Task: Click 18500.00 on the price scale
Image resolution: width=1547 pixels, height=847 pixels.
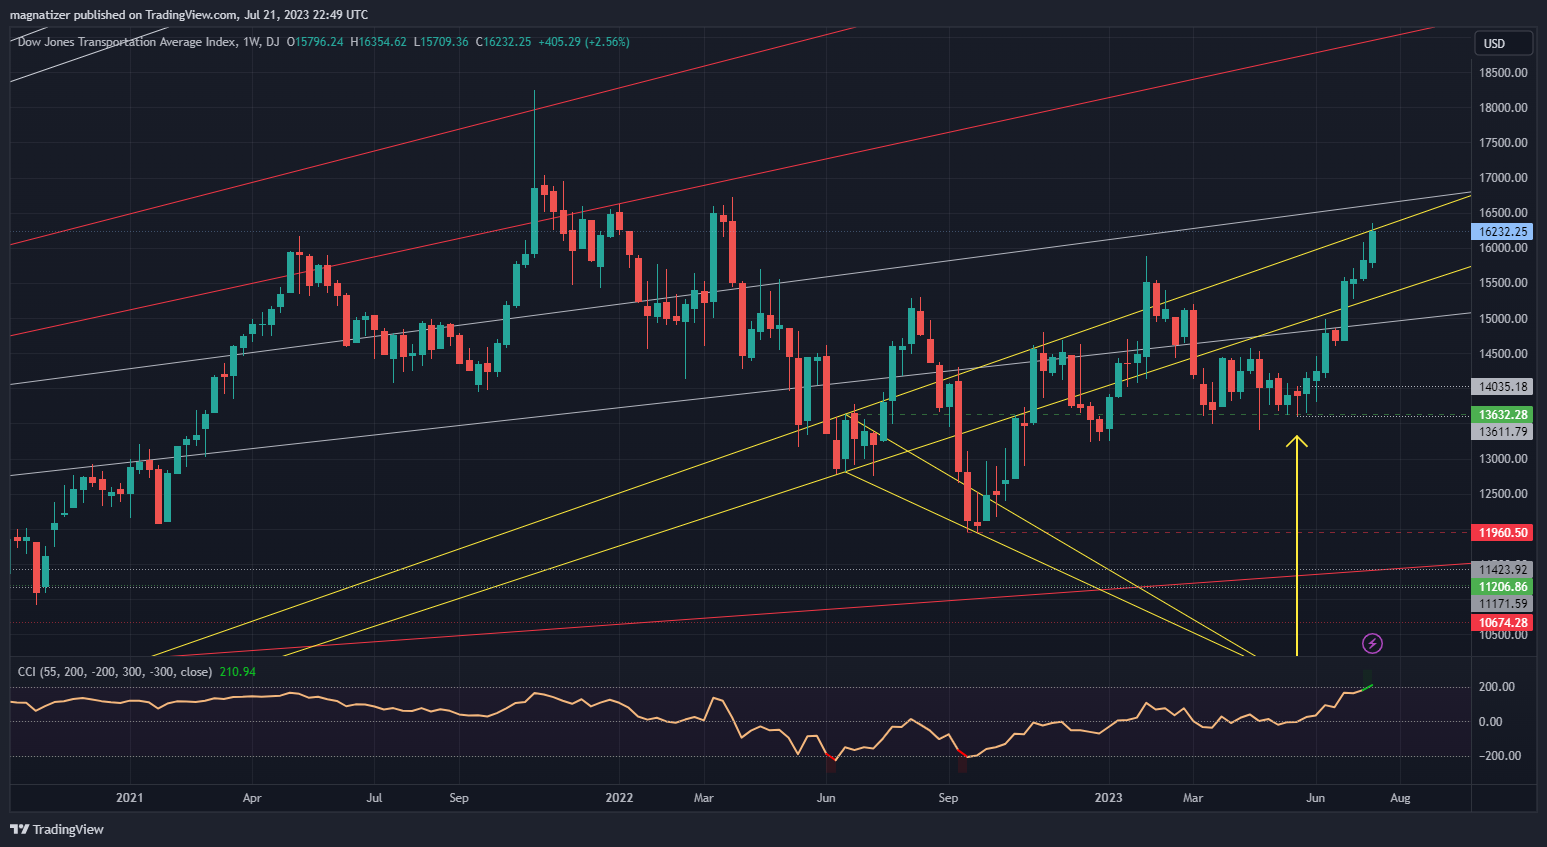Action: click(1503, 73)
